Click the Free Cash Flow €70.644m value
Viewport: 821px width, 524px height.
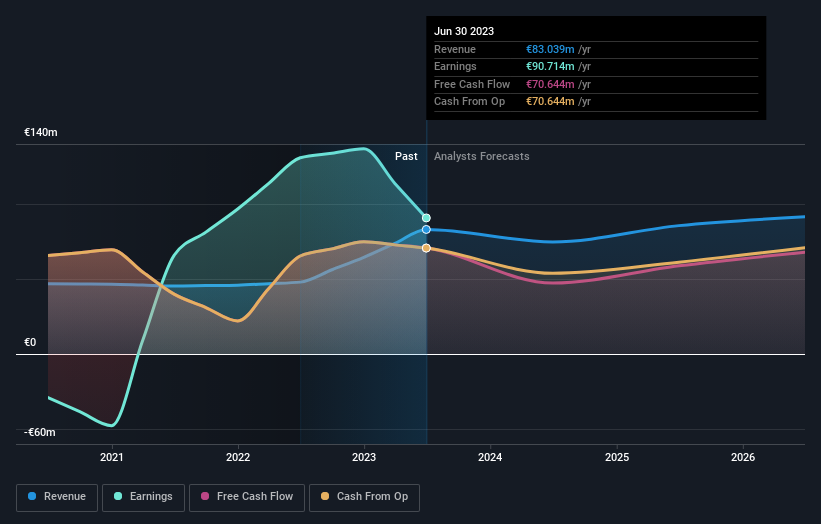click(550, 84)
